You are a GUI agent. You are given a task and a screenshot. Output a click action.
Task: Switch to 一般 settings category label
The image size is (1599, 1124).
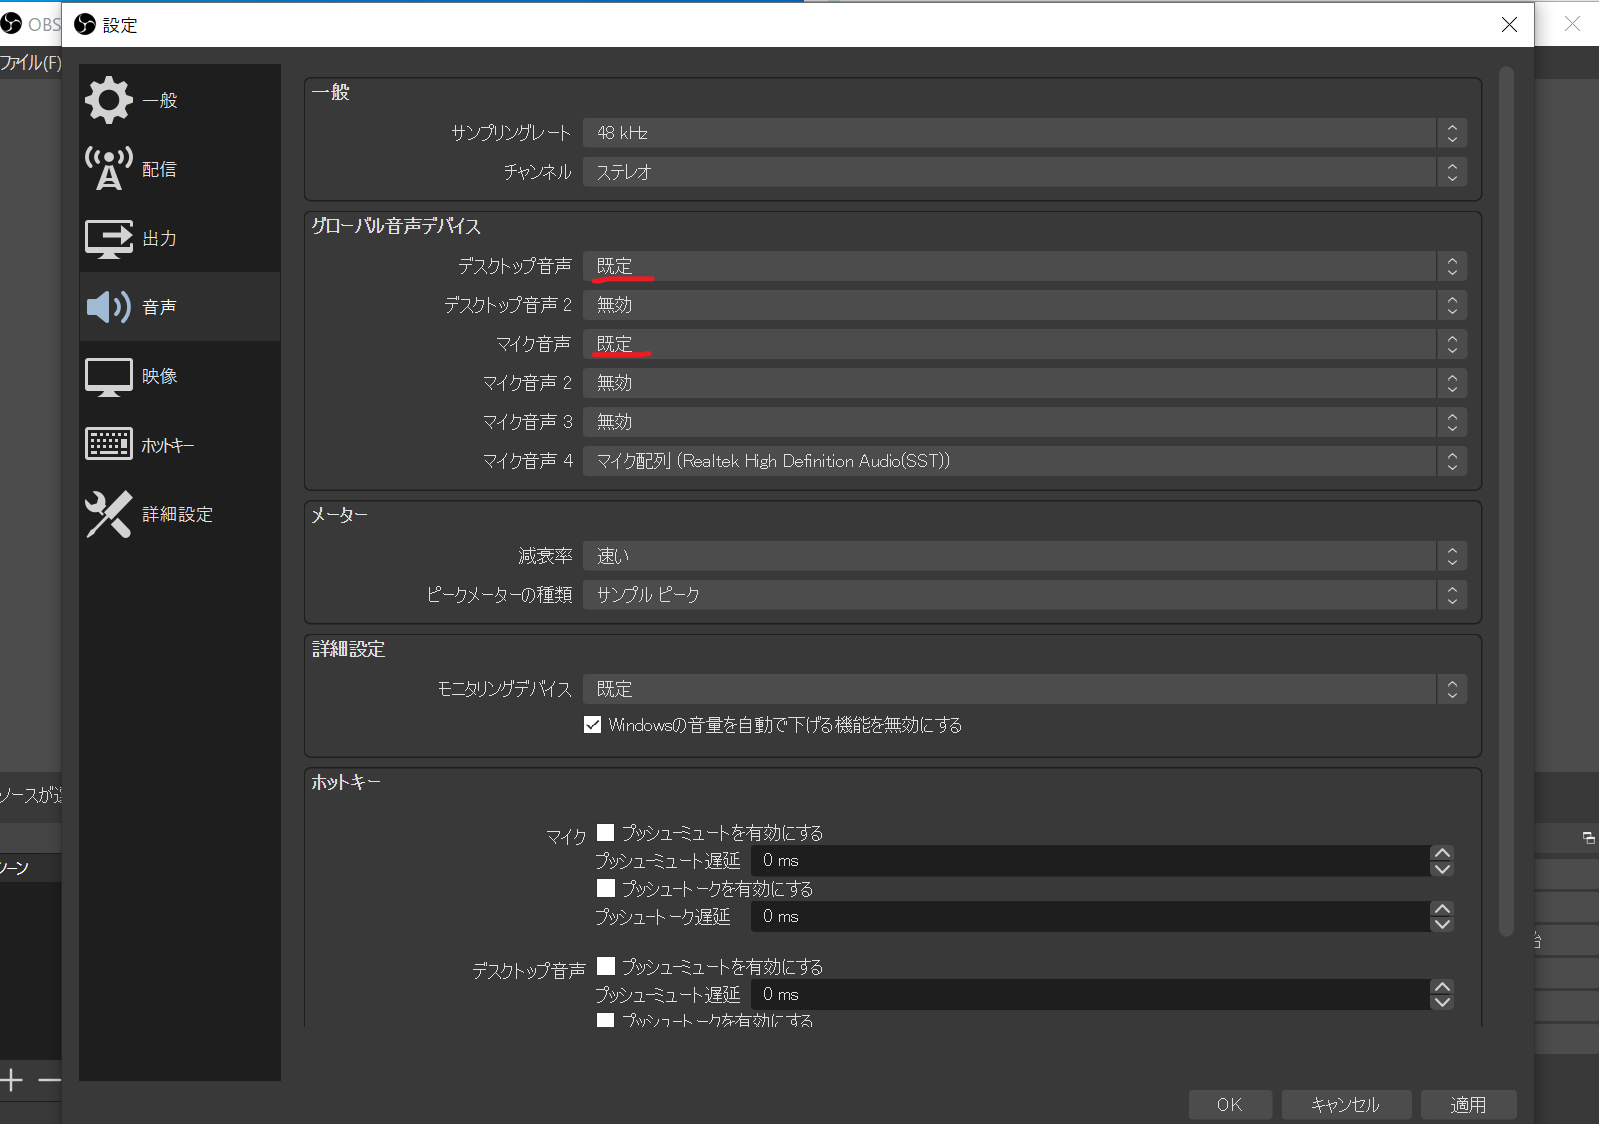[160, 100]
